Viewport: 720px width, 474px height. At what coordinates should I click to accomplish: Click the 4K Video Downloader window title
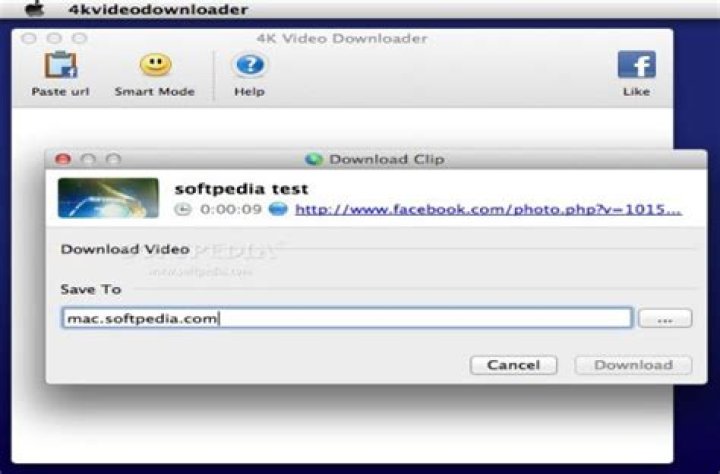(342, 38)
